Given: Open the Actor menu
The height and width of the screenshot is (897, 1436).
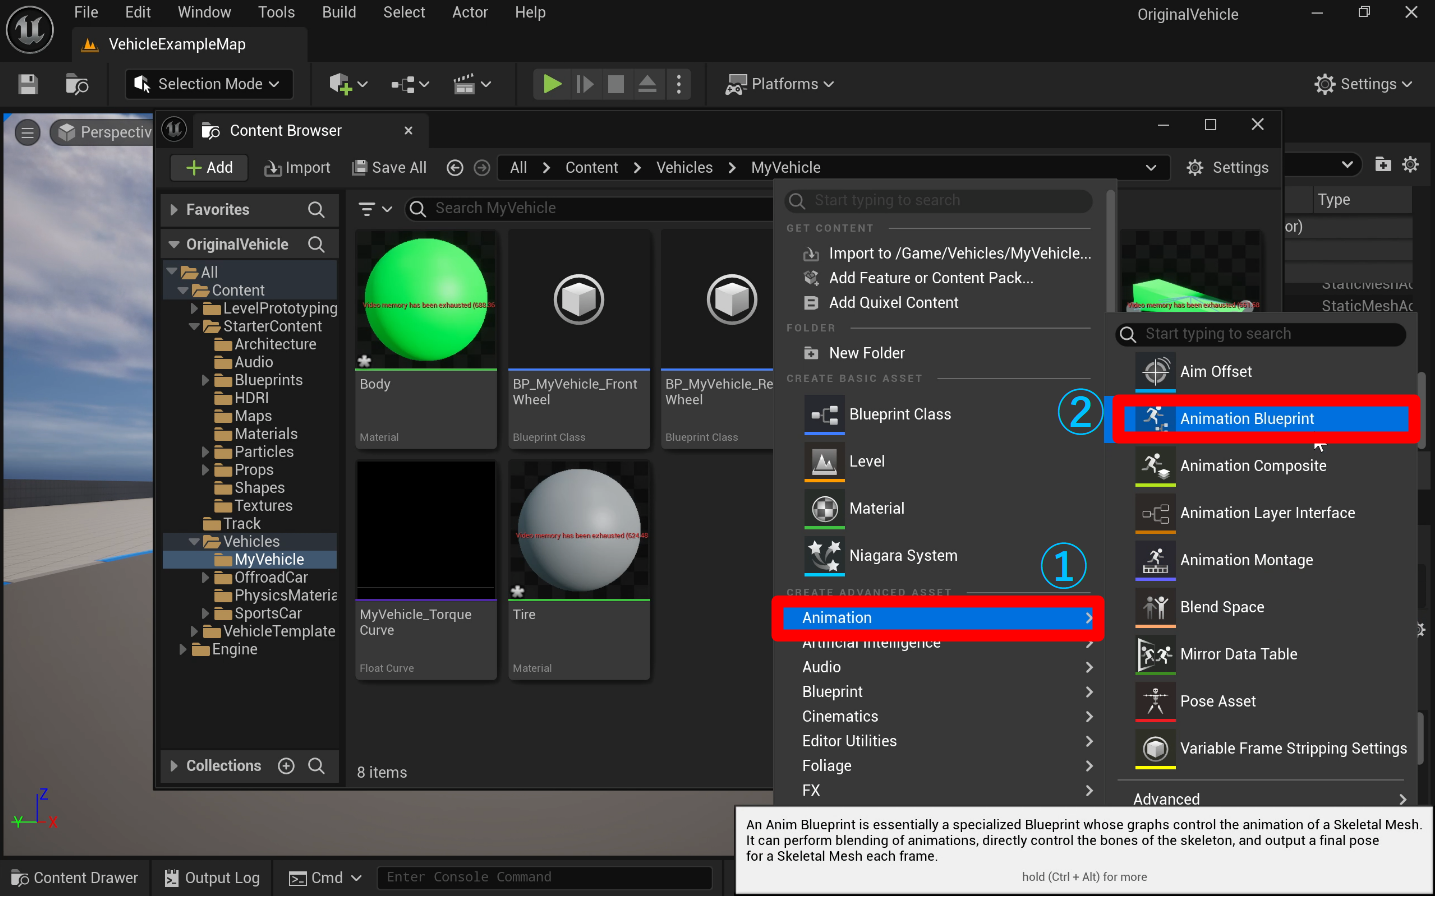Looking at the screenshot, I should click(x=470, y=13).
